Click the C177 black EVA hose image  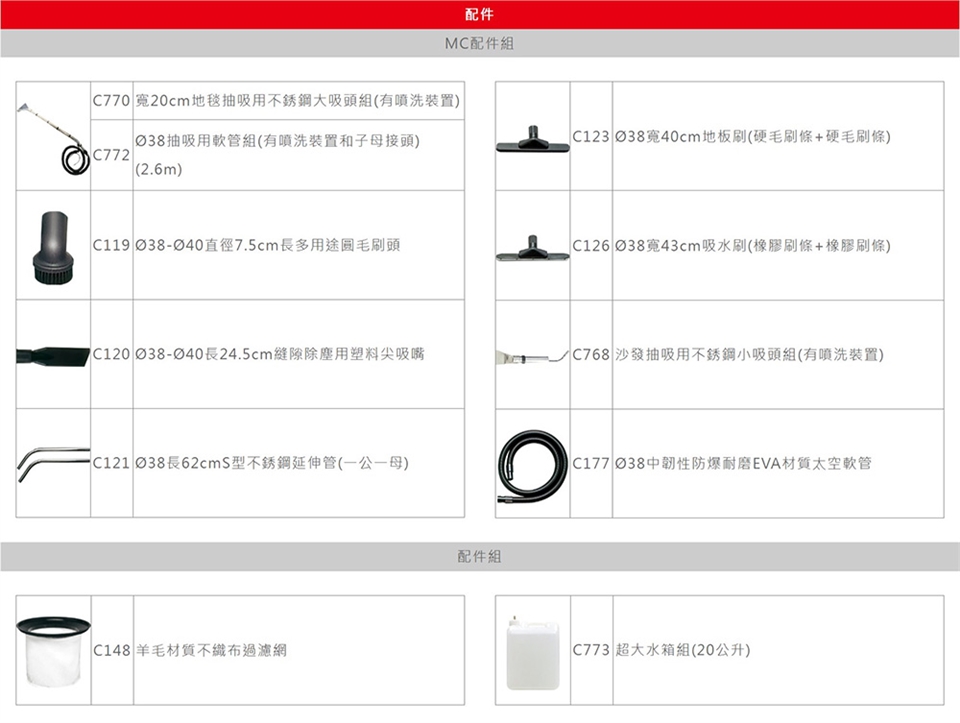pos(532,463)
